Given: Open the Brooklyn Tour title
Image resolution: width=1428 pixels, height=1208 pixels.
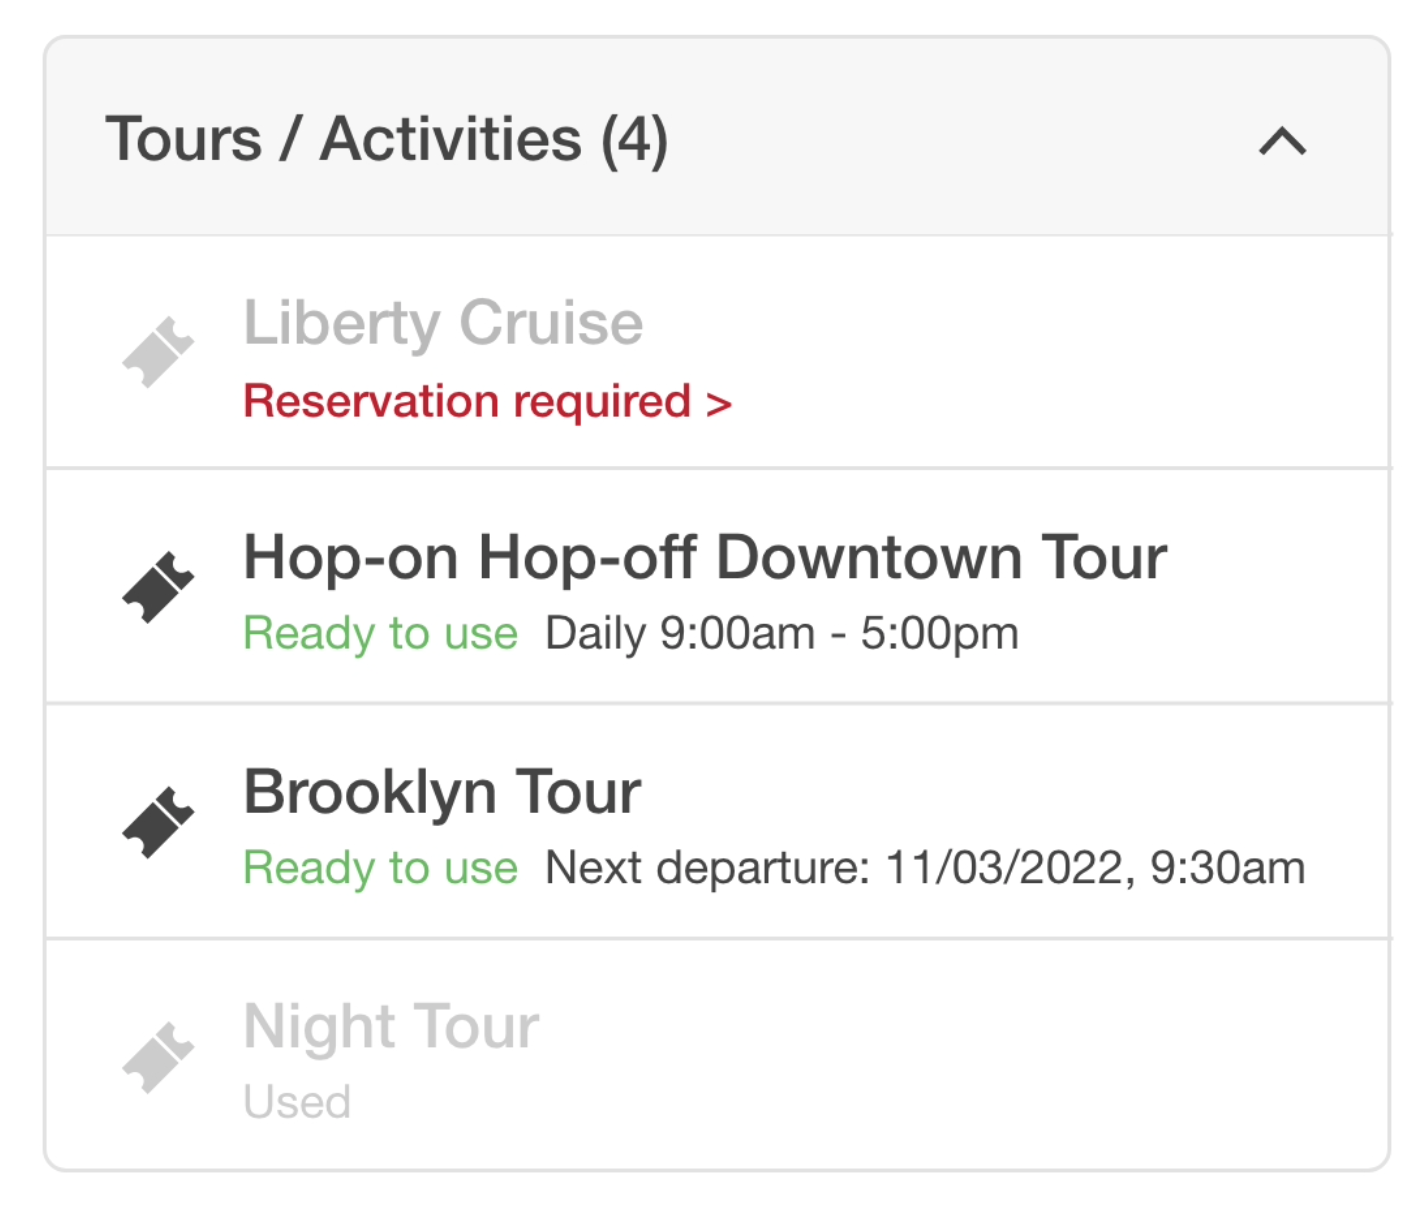Looking at the screenshot, I should coord(442,792).
